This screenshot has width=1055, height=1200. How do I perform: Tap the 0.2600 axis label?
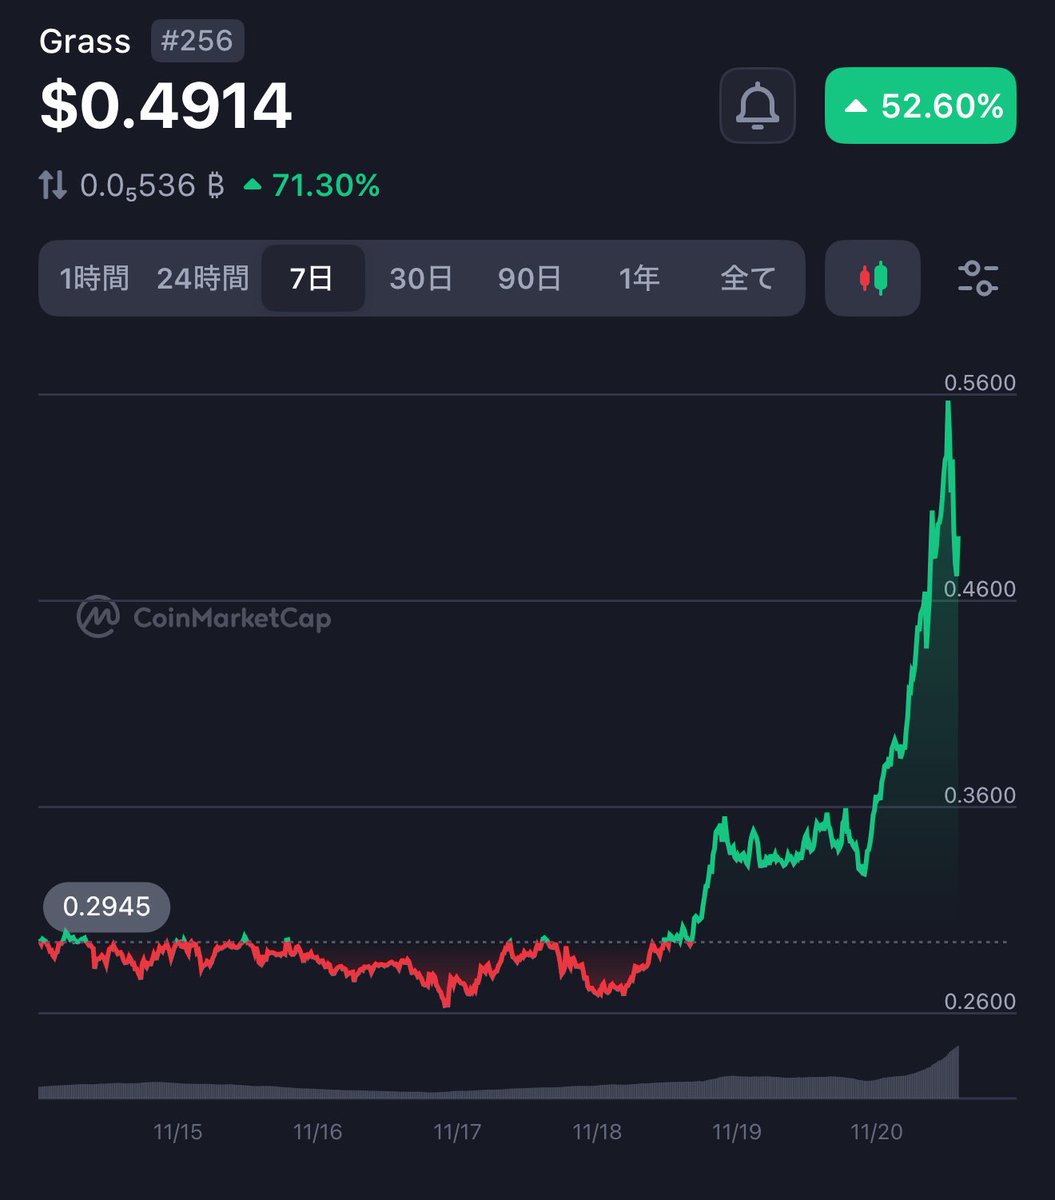pos(981,1002)
